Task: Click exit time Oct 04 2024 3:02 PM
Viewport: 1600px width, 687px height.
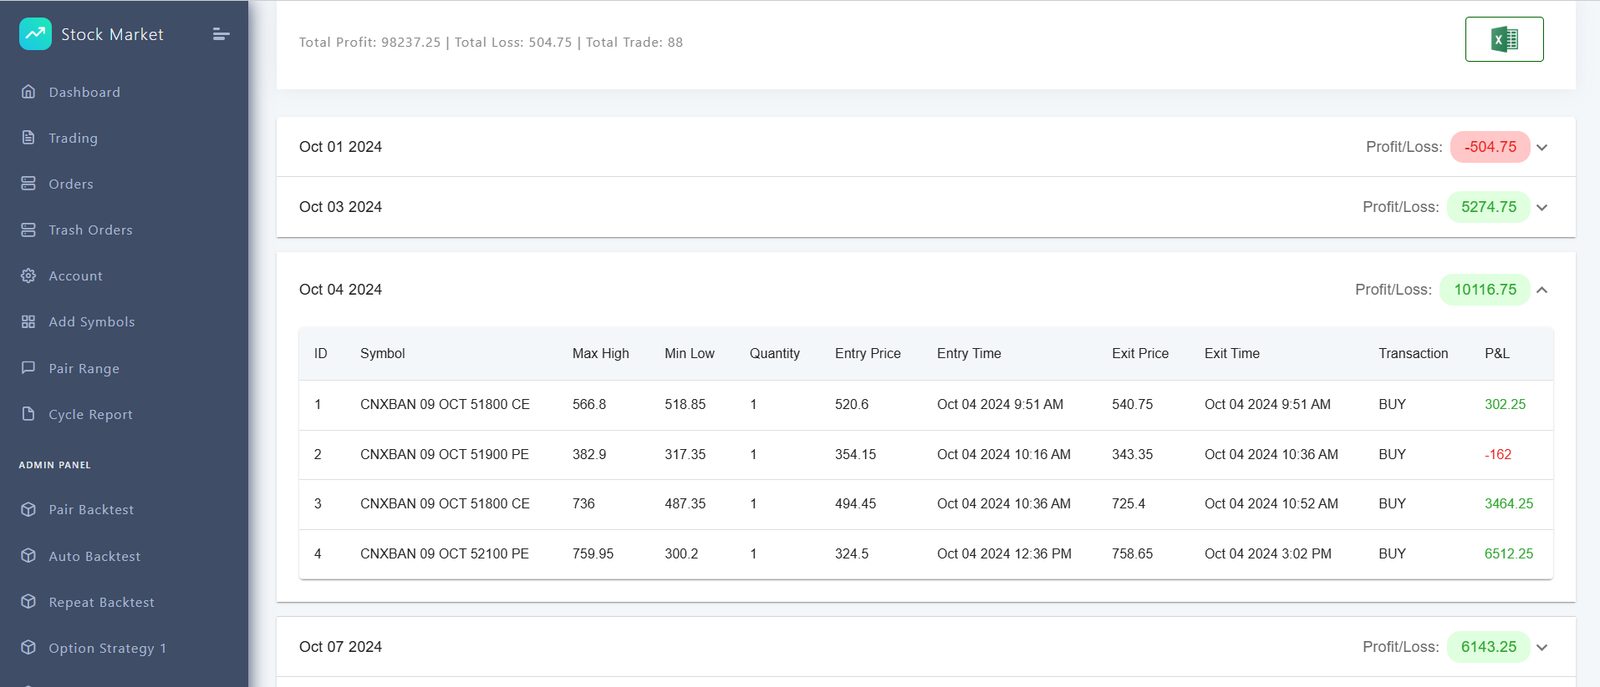Action: point(1268,554)
